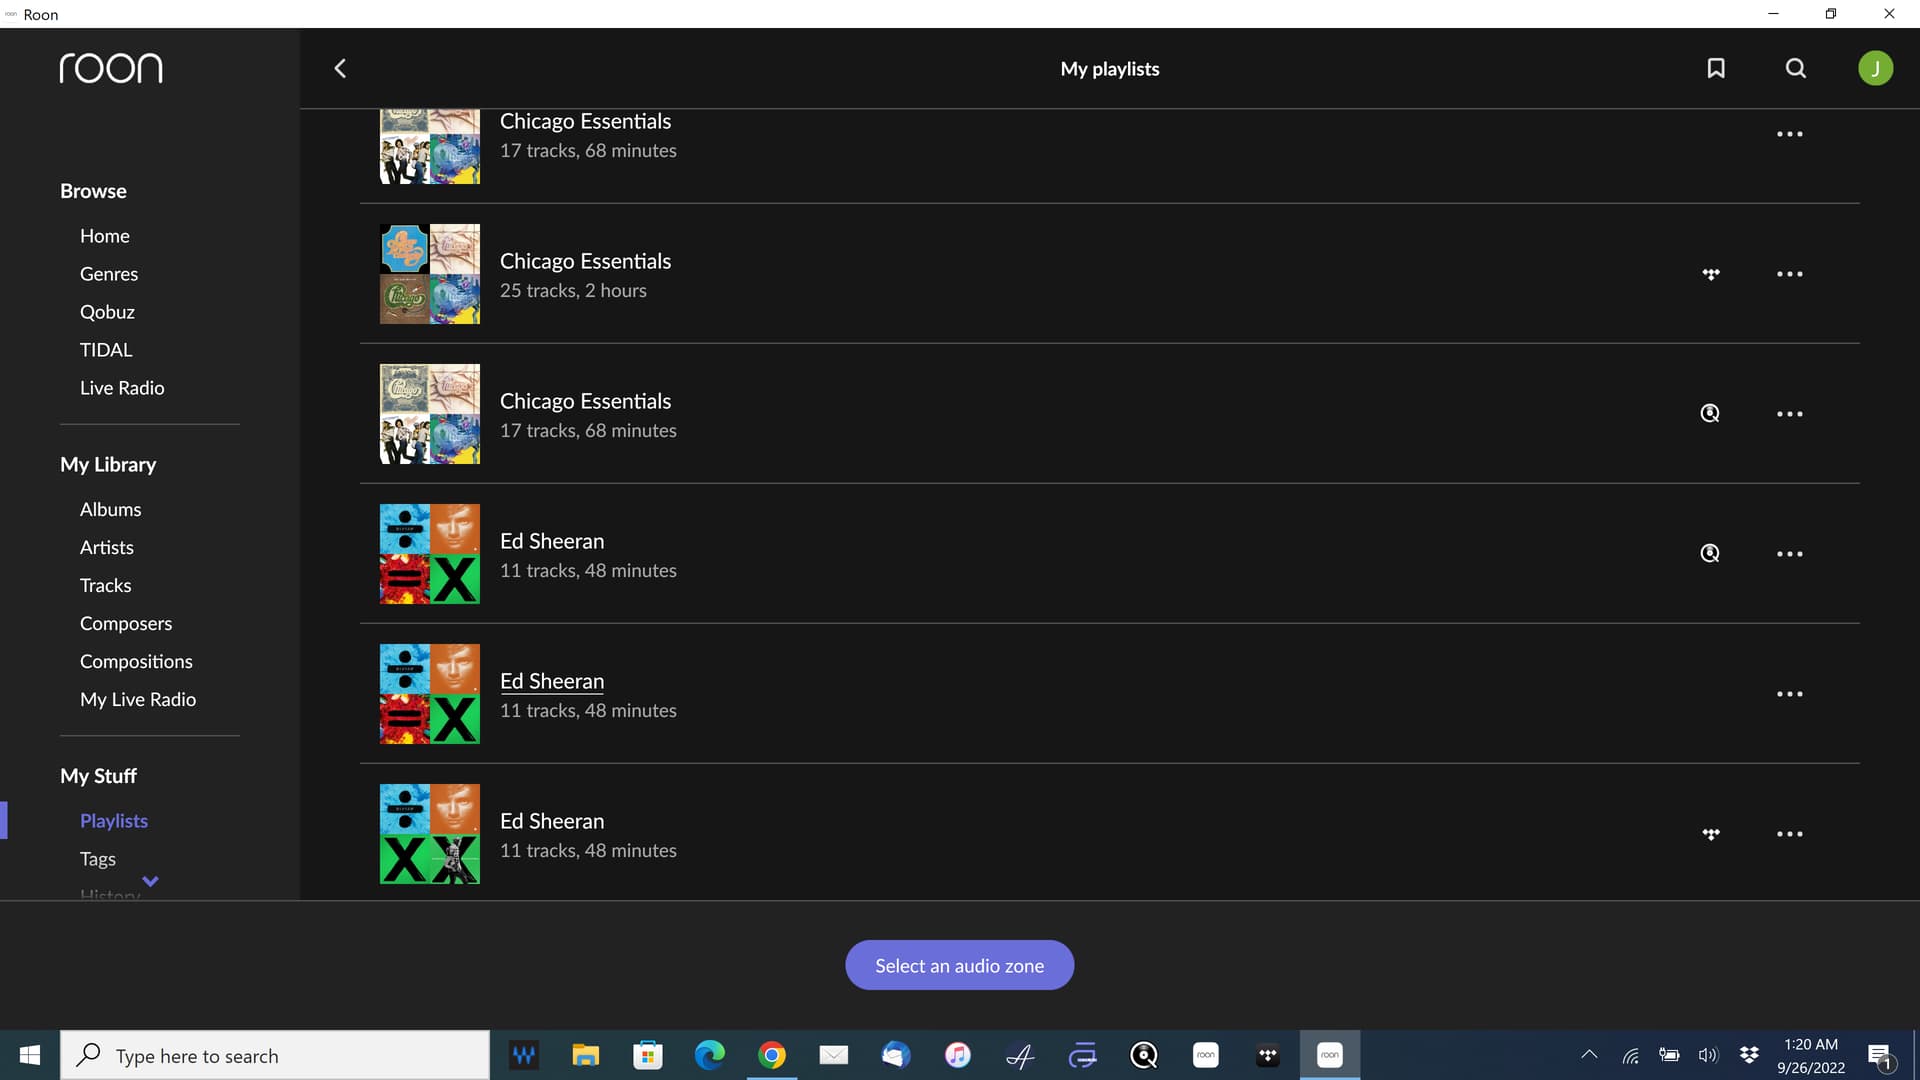The width and height of the screenshot is (1920, 1080).
Task: Open Artists in My Library
Action: [x=107, y=548]
